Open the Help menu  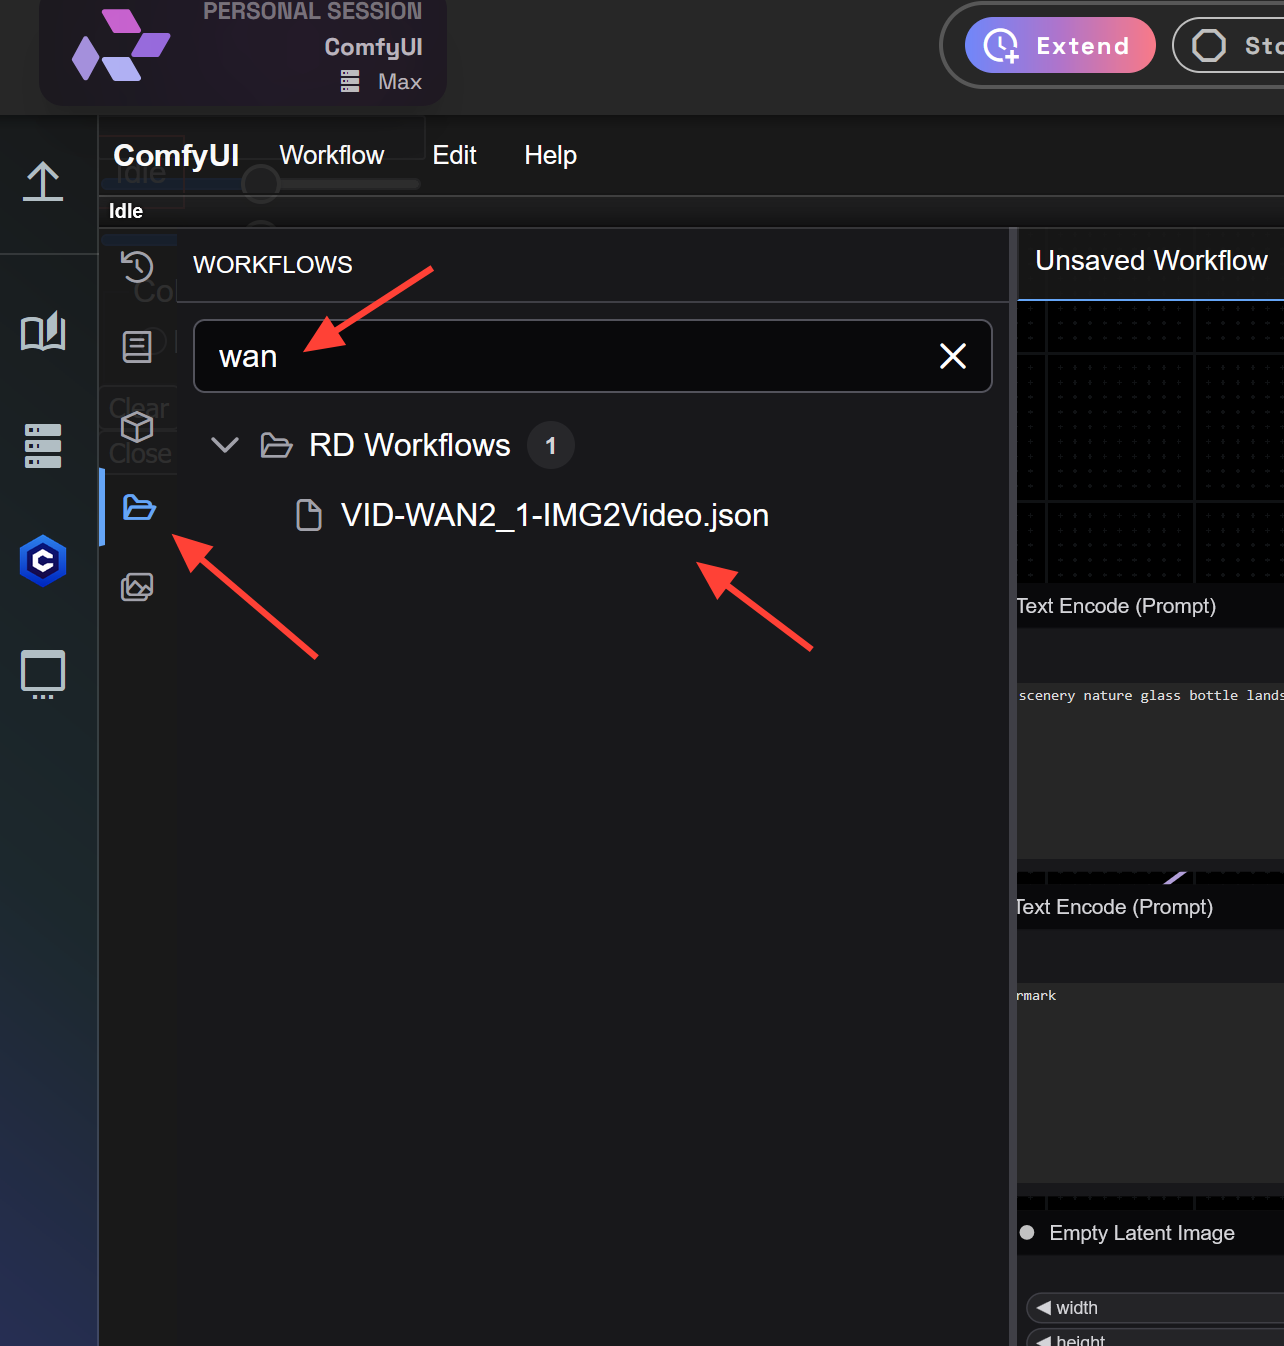coord(550,156)
